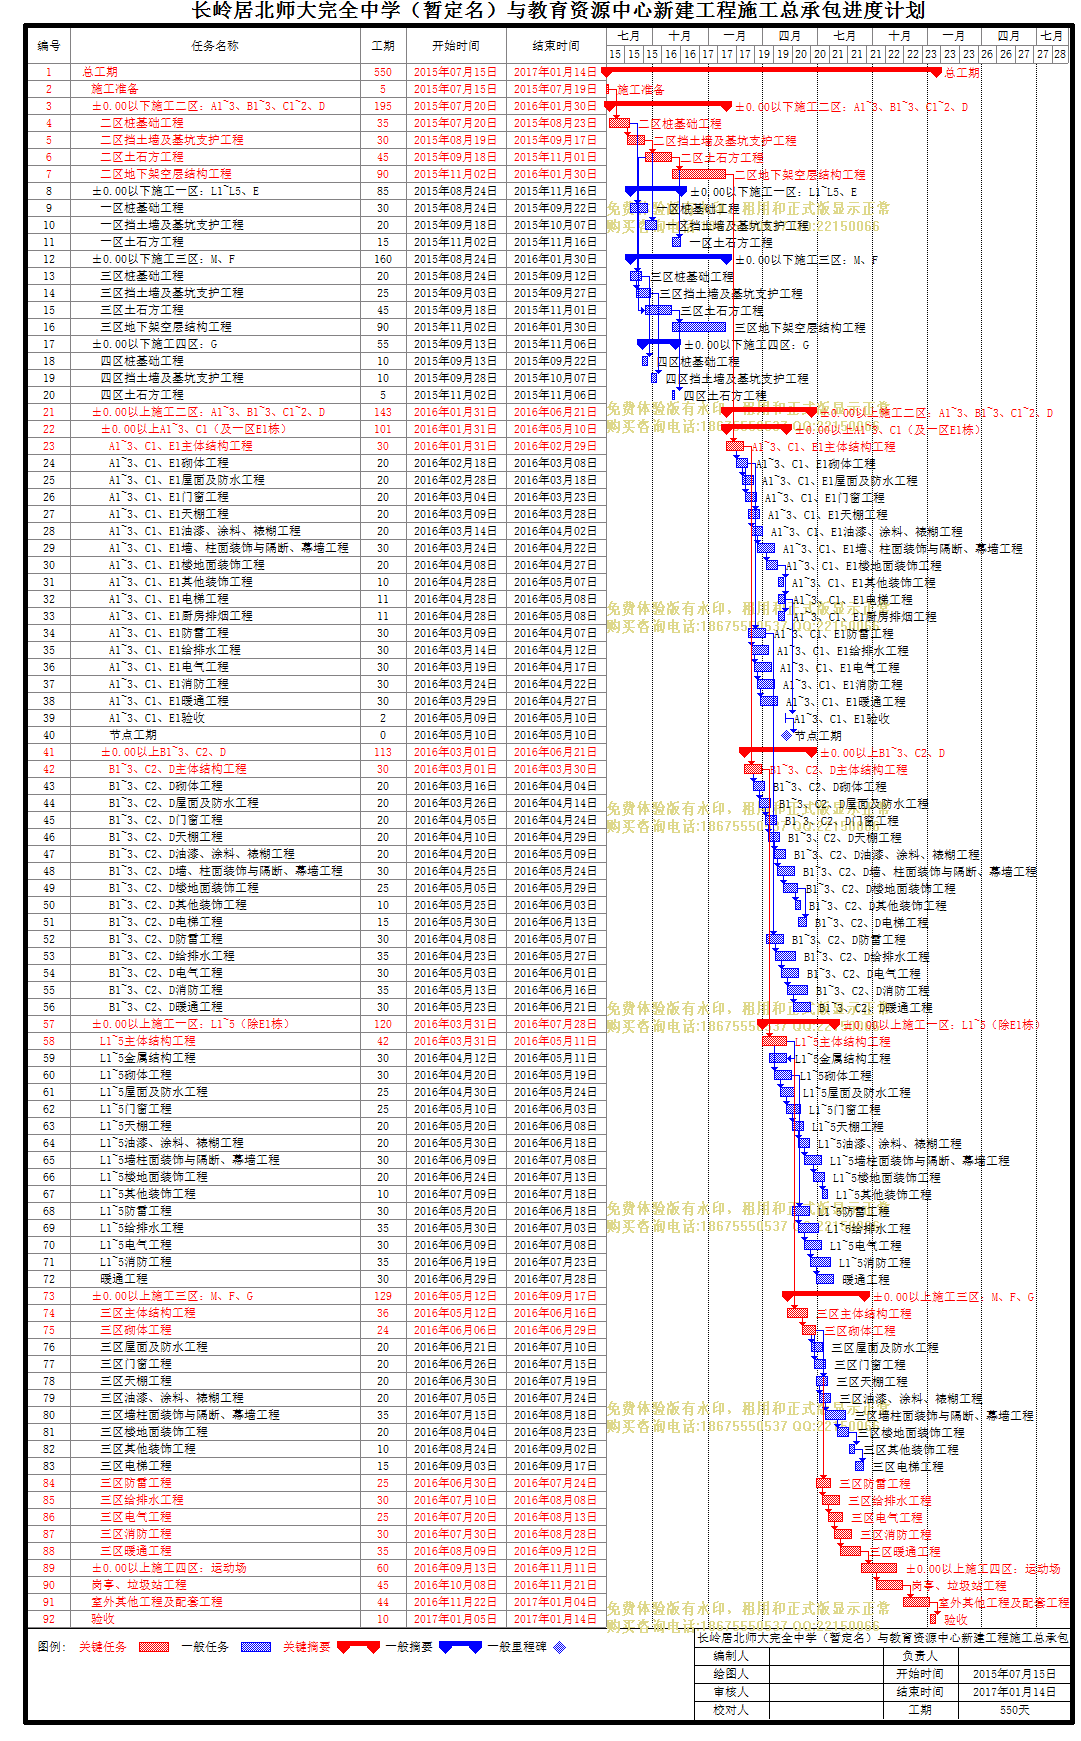1081x1741 pixels.
Task: Select 三区防雷工程 in the task name column
Action: click(136, 1483)
